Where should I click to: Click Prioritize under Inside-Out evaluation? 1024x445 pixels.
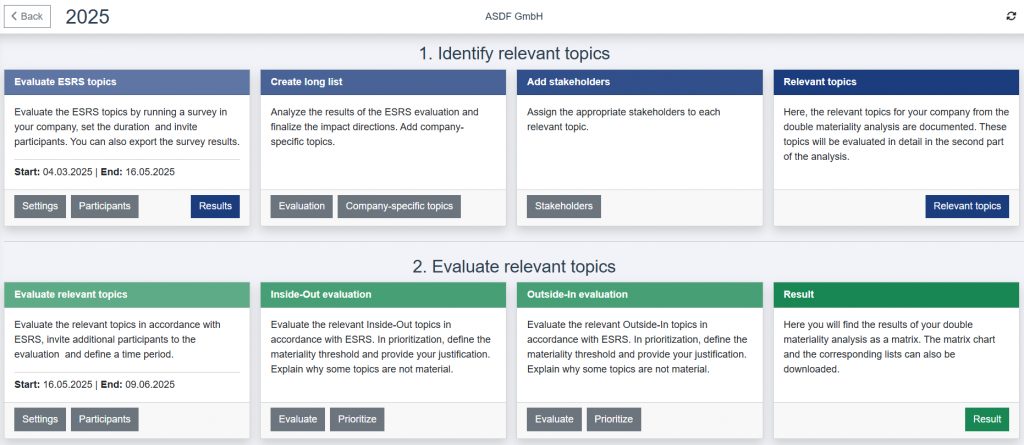pyautogui.click(x=357, y=419)
